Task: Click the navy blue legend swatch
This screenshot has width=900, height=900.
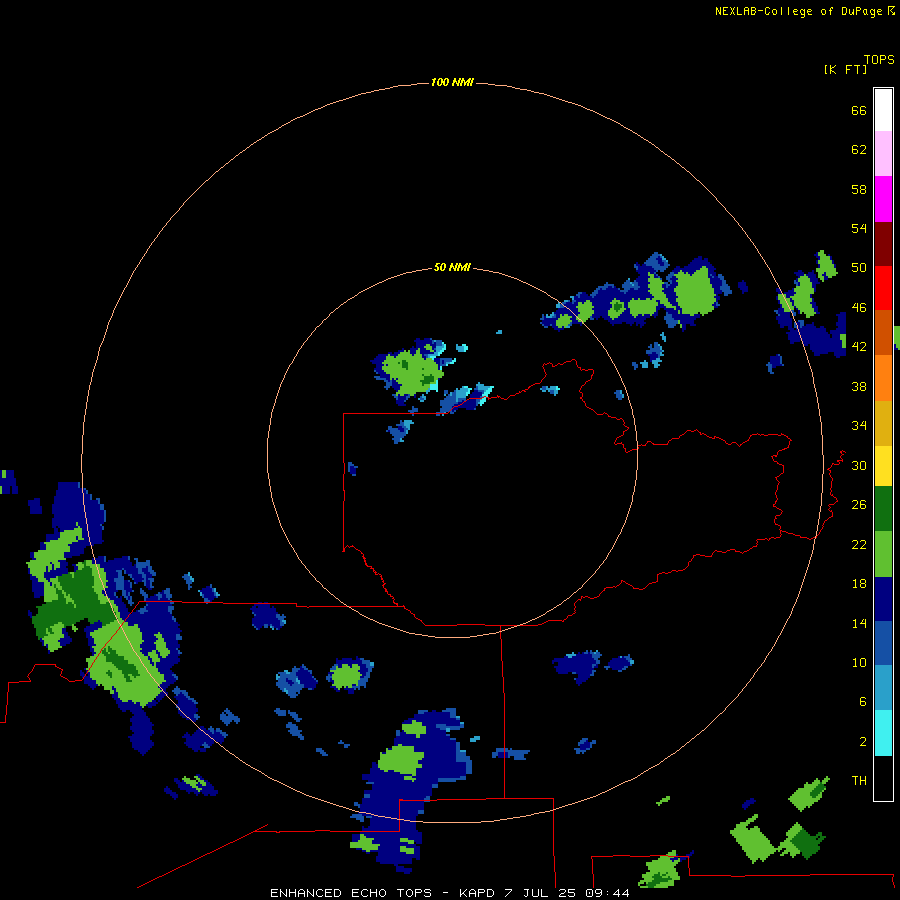Action: click(x=883, y=599)
